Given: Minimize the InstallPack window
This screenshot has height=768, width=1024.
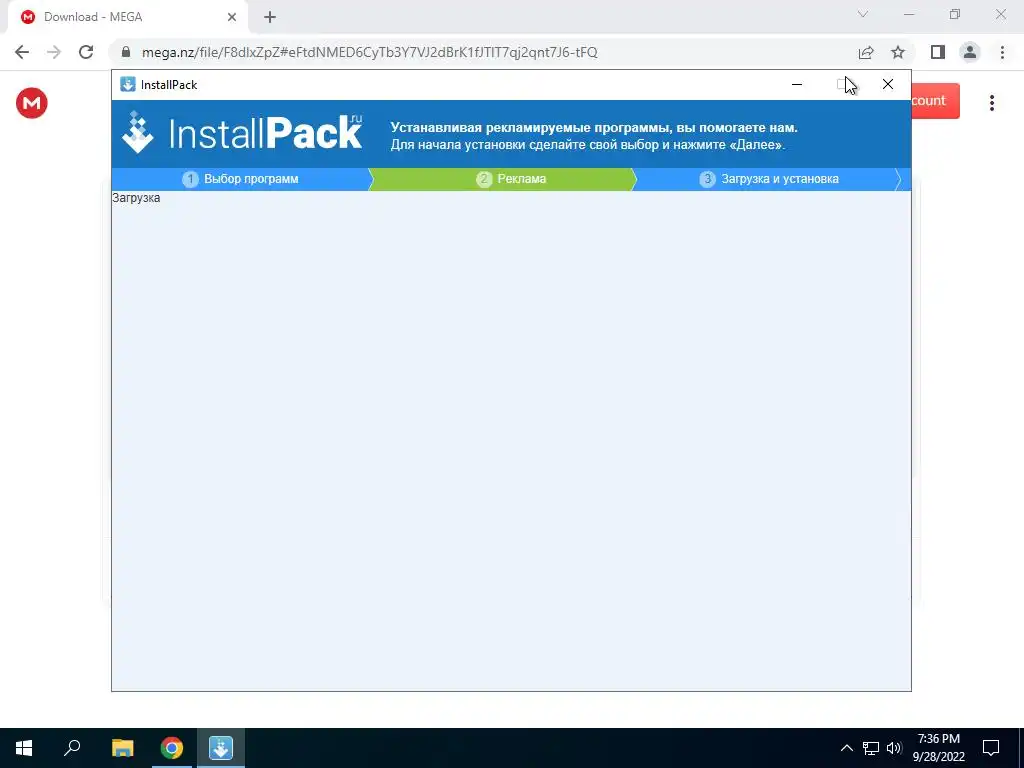Looking at the screenshot, I should 797,84.
